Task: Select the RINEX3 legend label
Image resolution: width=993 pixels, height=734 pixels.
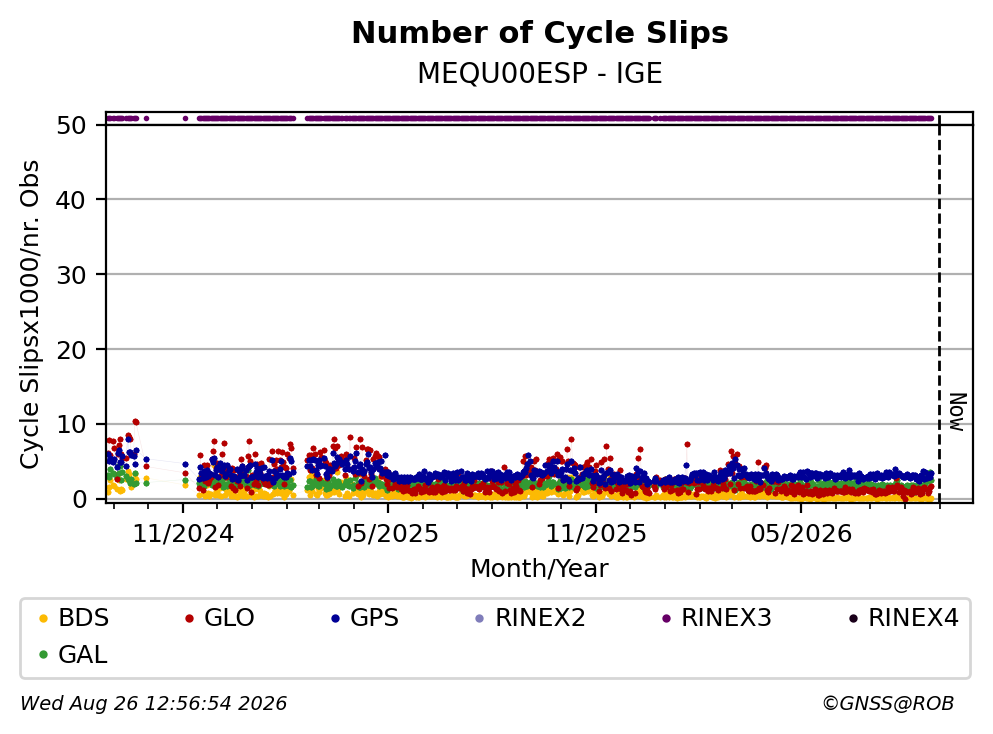Action: tap(726, 617)
